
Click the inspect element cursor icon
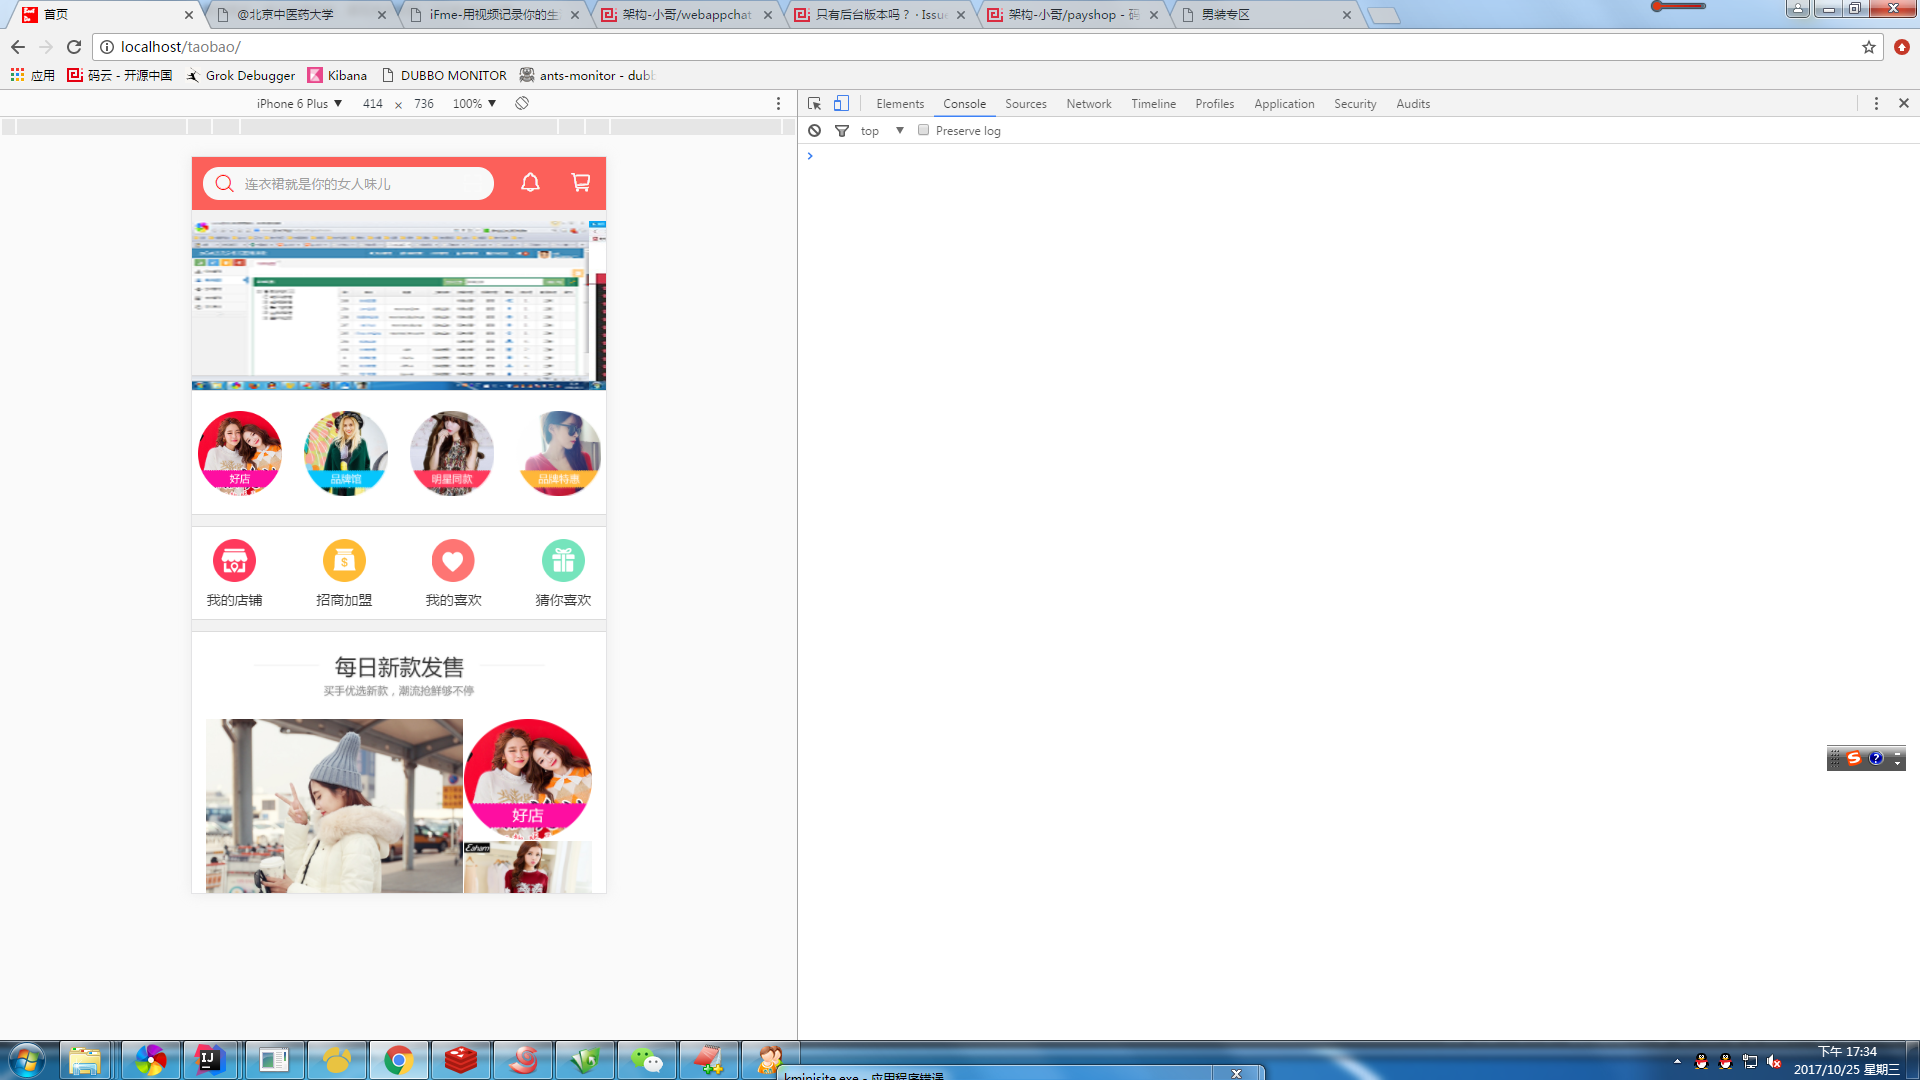coord(814,103)
